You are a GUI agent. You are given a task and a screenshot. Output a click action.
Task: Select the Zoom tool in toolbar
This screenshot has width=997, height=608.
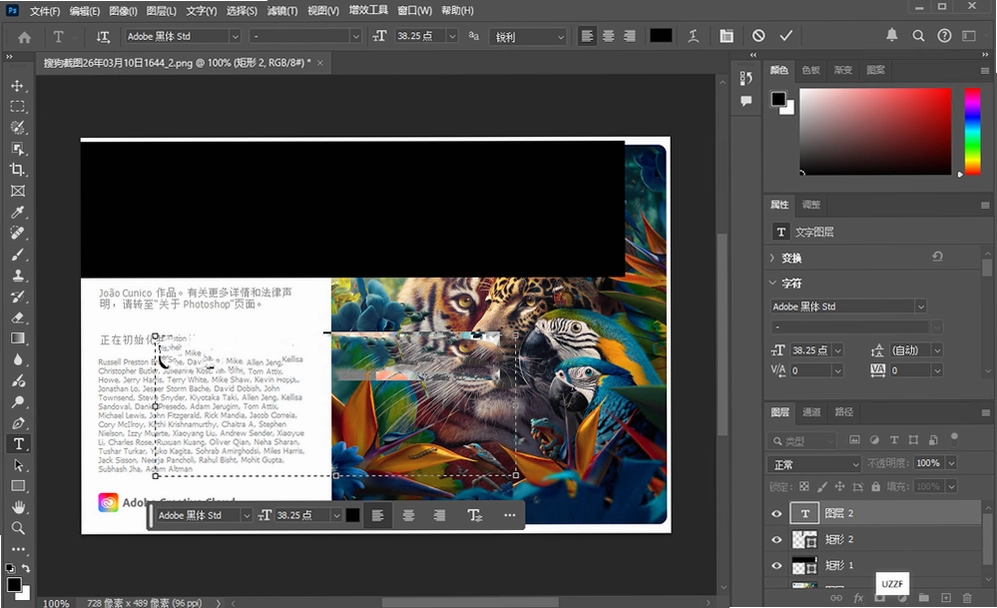[x=18, y=528]
